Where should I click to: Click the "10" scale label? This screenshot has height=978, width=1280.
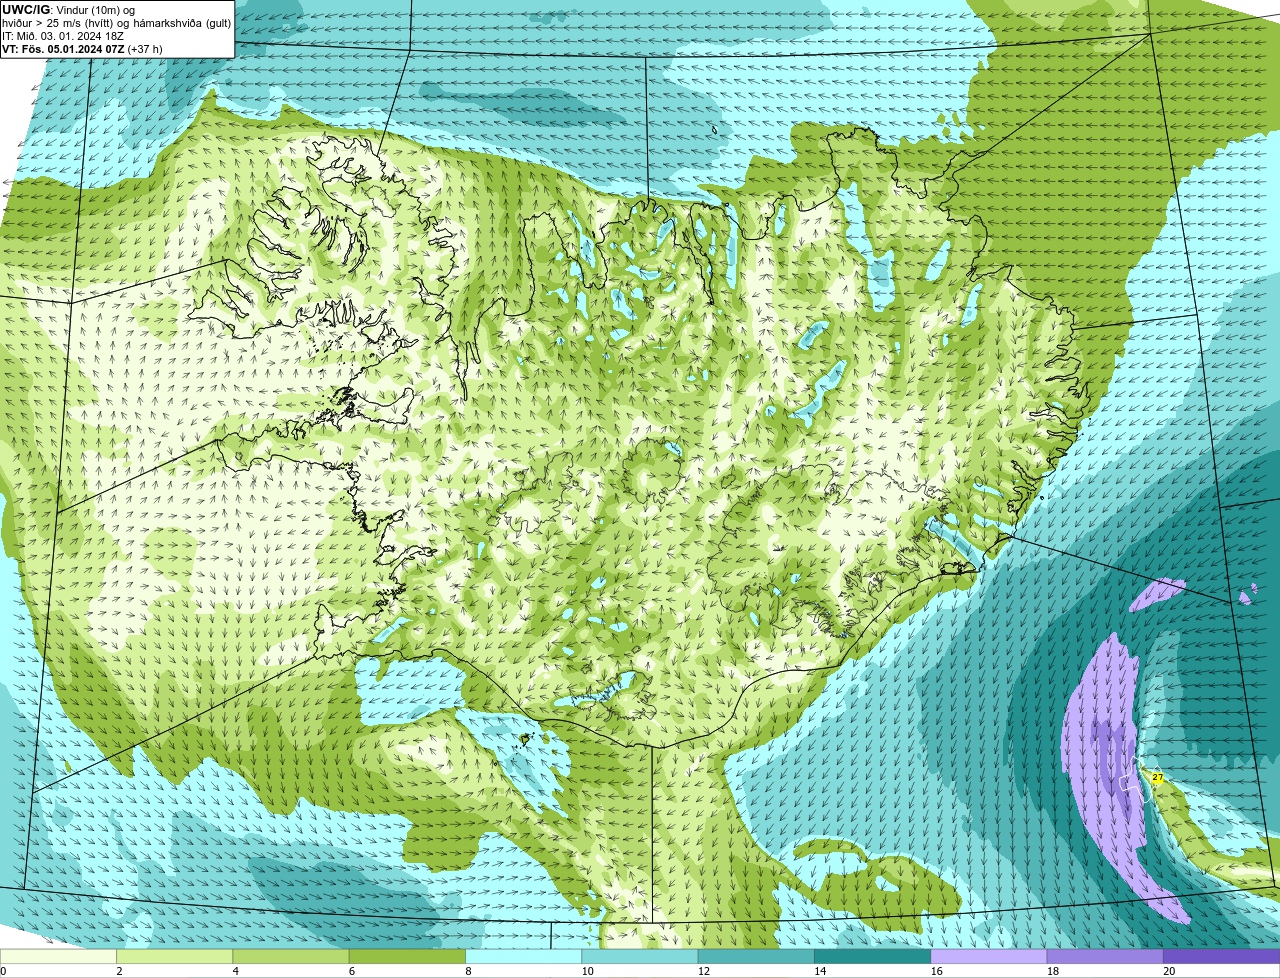point(587,971)
